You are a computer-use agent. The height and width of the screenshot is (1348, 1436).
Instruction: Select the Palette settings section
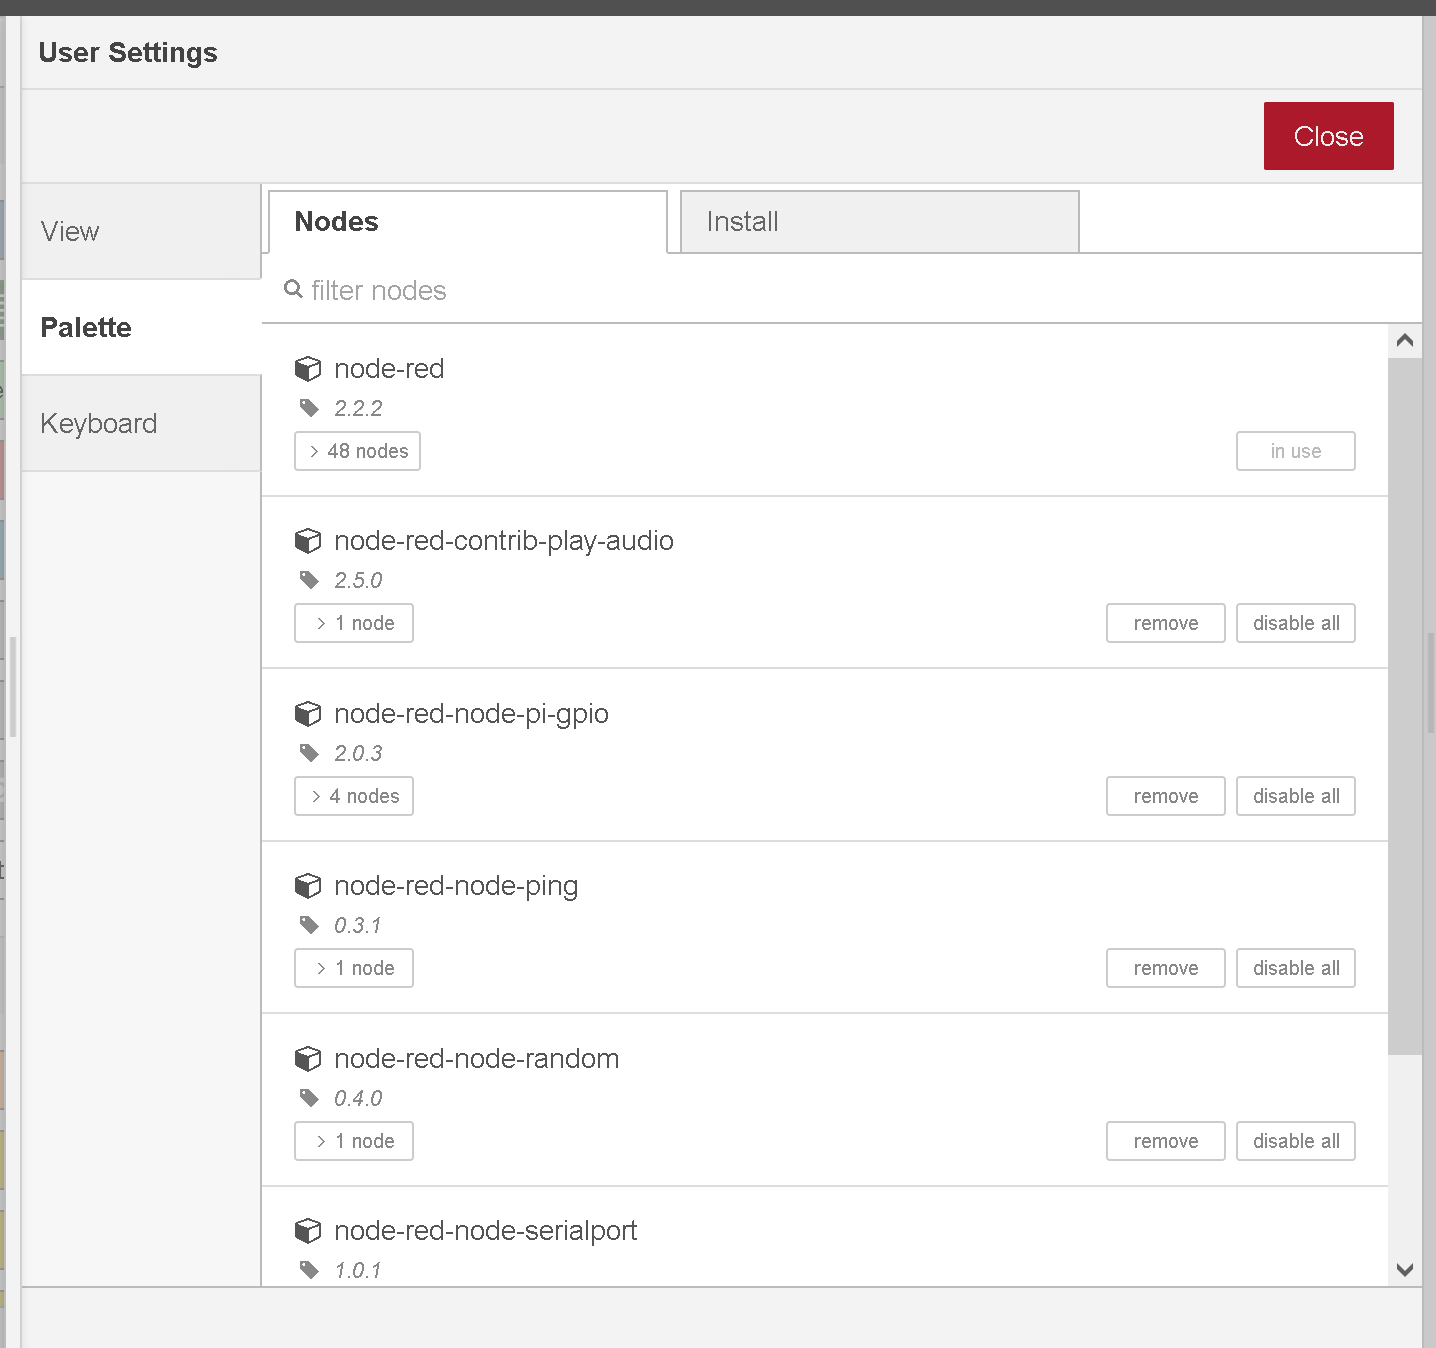(x=141, y=327)
